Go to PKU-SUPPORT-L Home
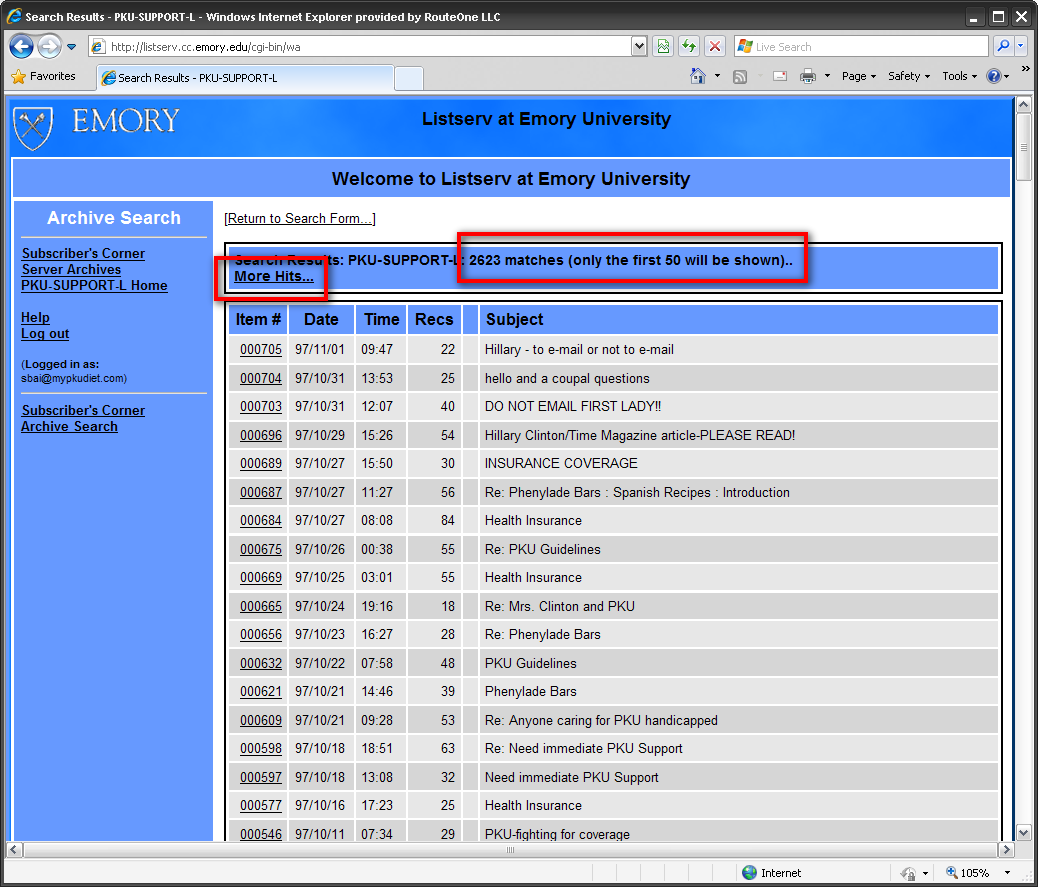This screenshot has width=1038, height=887. coord(94,285)
